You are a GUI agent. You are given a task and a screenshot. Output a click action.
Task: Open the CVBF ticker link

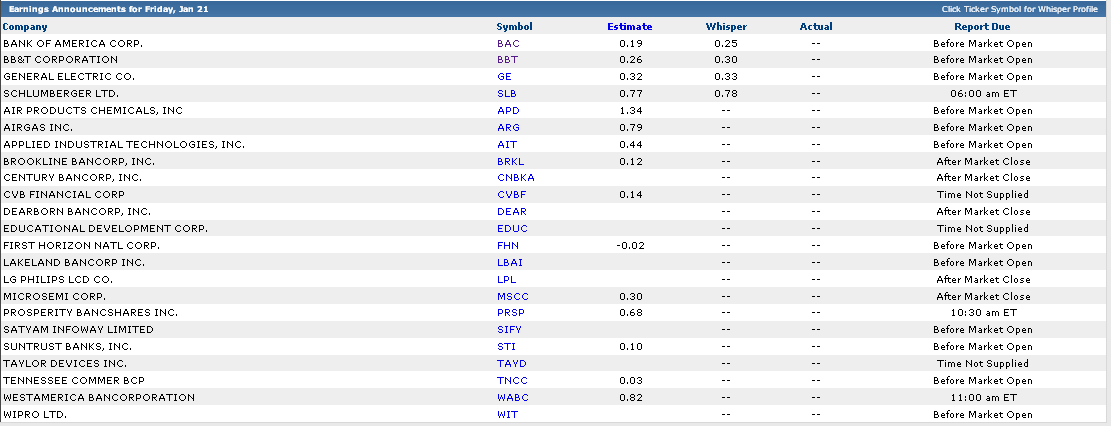coord(512,195)
